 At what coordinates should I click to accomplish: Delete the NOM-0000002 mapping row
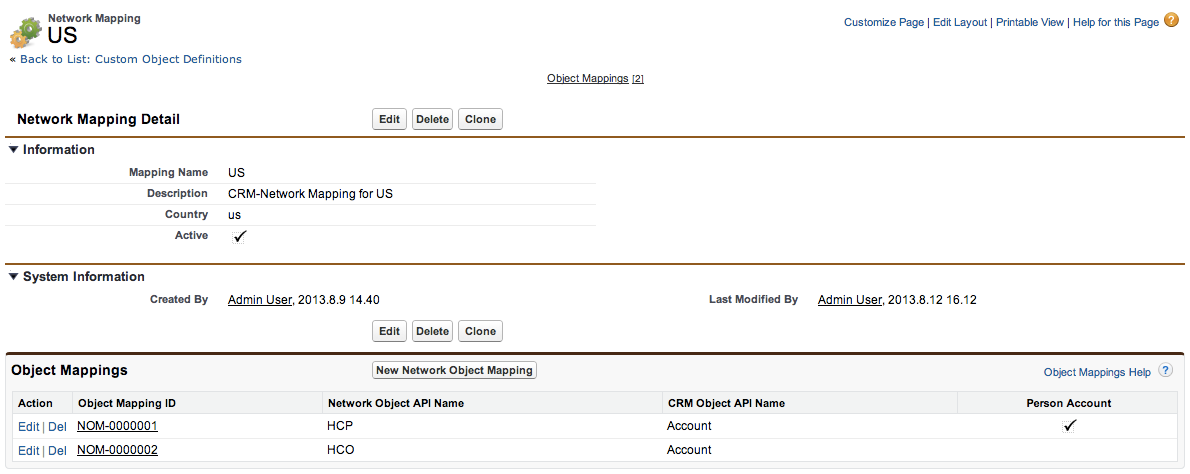tap(57, 451)
